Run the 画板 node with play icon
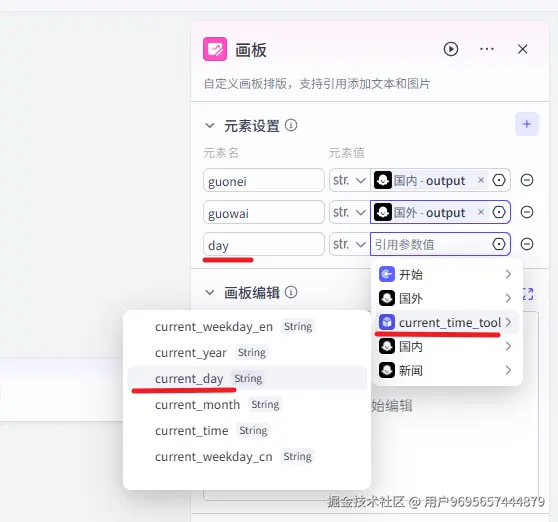Image resolution: width=558 pixels, height=522 pixels. pyautogui.click(x=451, y=49)
